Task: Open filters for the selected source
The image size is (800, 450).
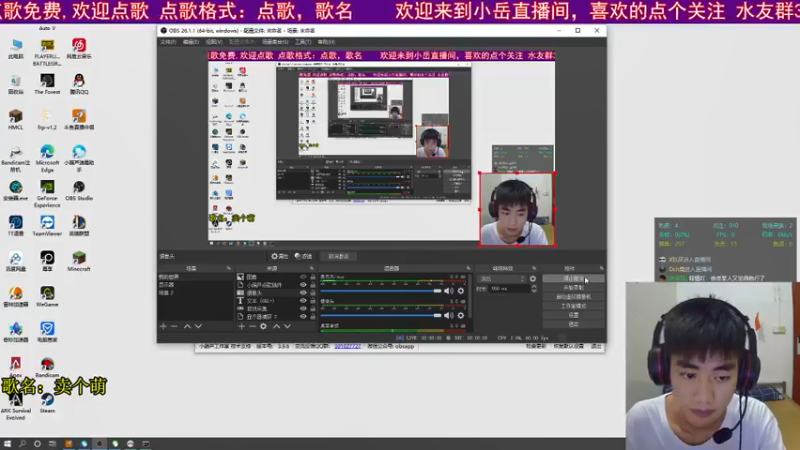Action: click(304, 256)
